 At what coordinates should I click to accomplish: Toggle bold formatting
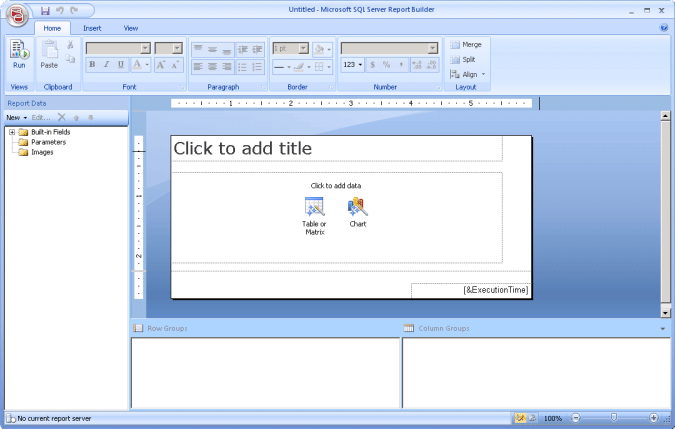(92, 65)
